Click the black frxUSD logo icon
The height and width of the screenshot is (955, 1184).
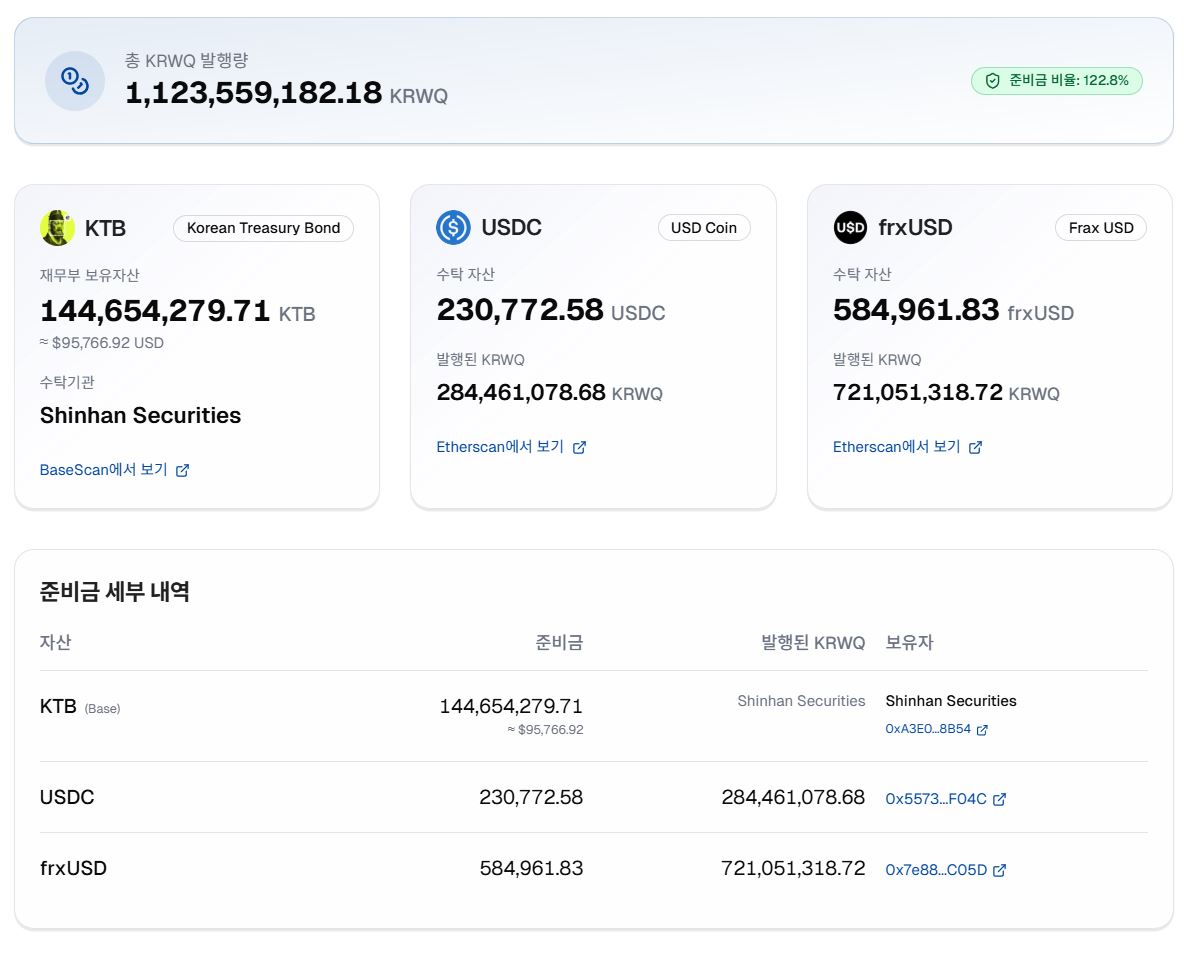coord(850,228)
